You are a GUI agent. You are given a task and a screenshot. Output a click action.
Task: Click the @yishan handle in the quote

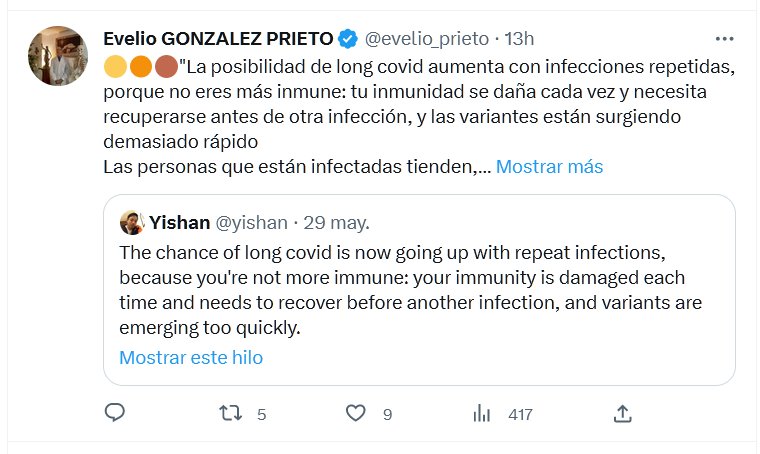coord(251,222)
